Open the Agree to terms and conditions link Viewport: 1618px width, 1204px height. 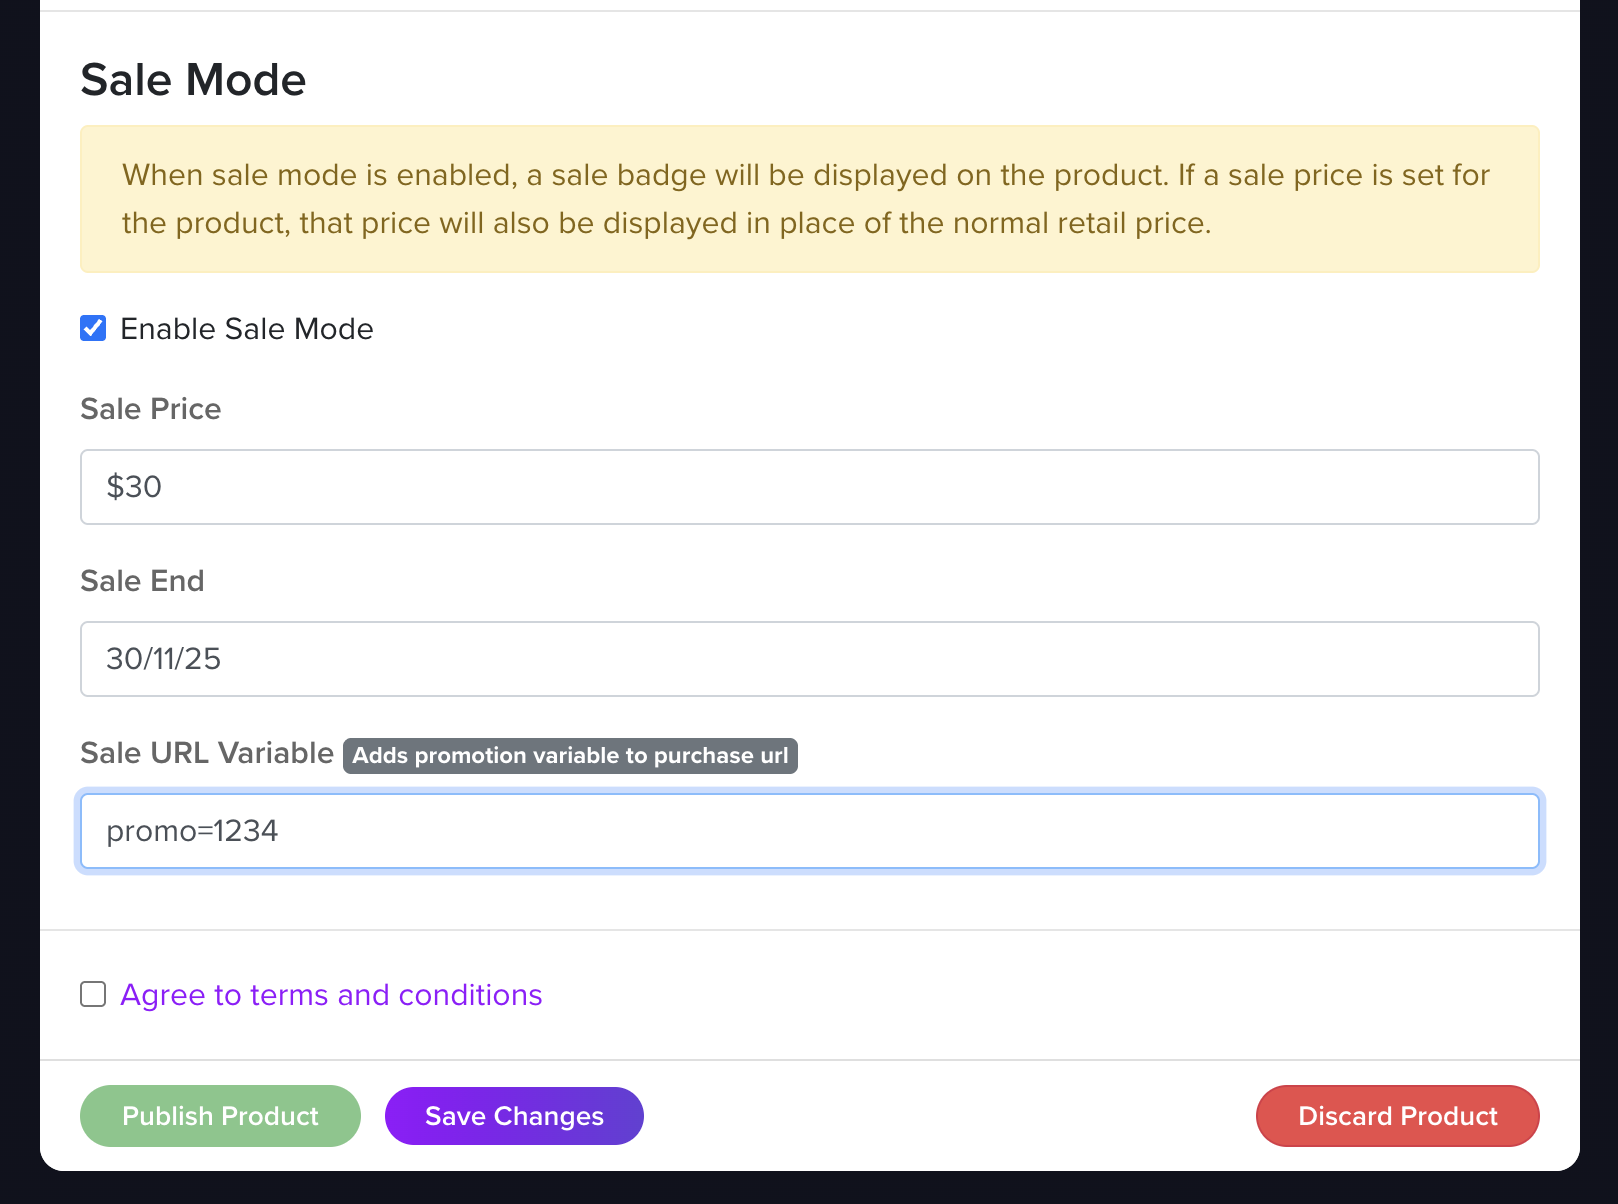331,995
